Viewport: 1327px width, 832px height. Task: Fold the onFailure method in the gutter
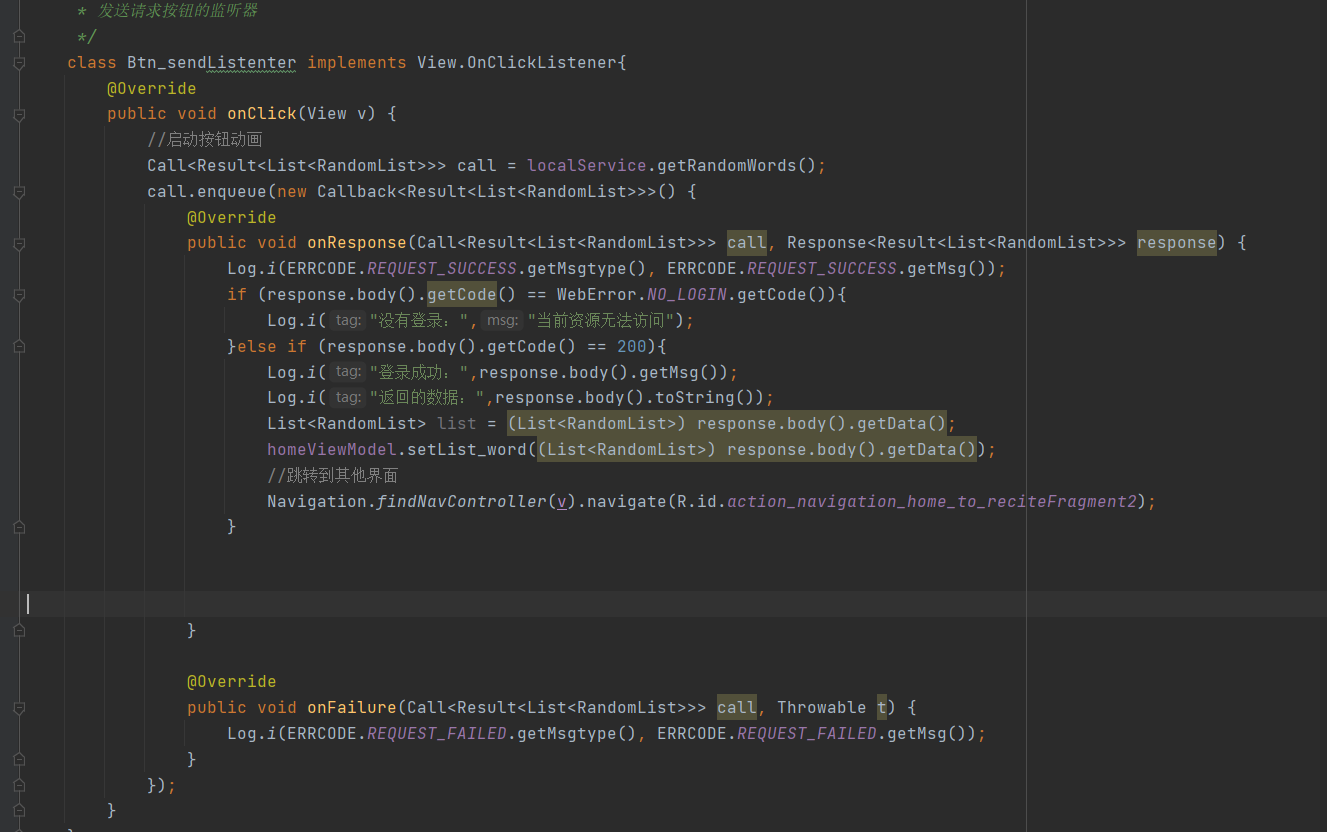[19, 708]
